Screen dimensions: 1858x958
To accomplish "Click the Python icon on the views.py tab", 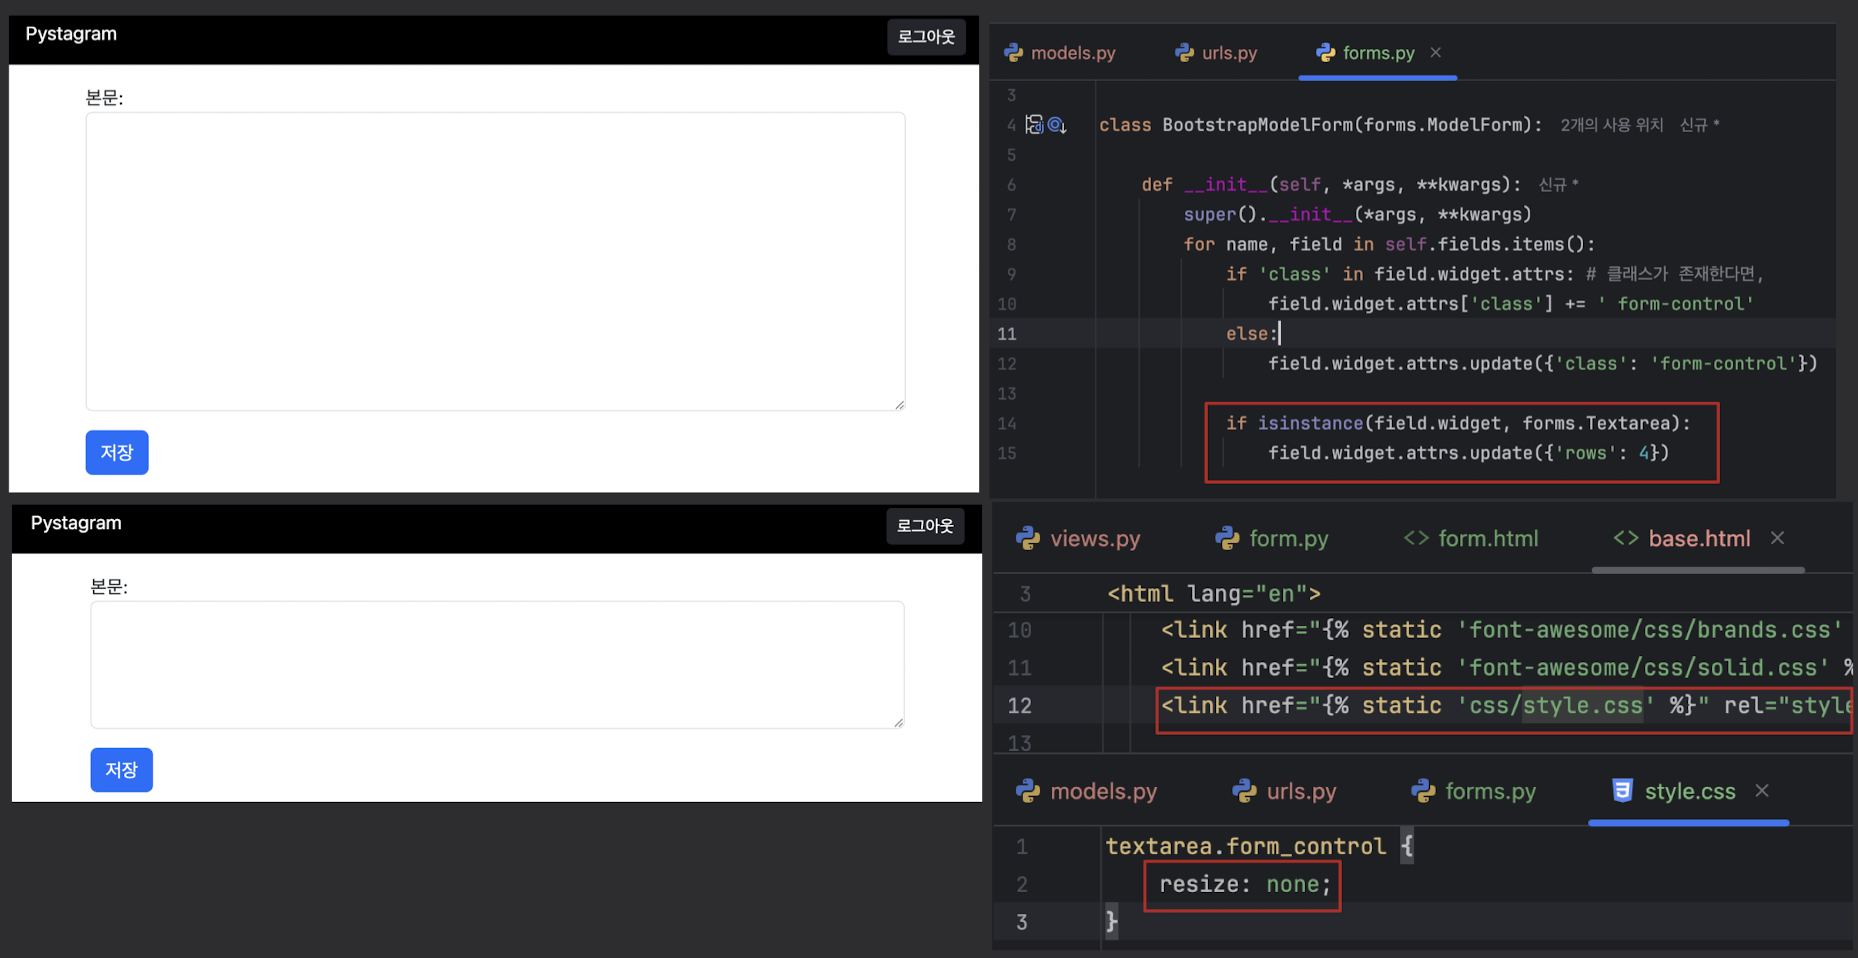I will pyautogui.click(x=1028, y=538).
